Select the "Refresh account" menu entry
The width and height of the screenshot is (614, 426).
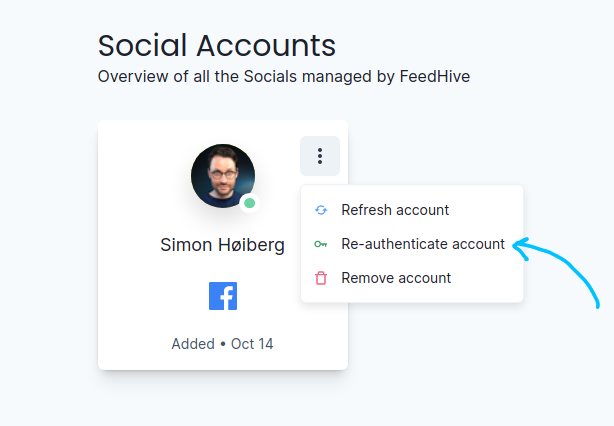point(395,210)
